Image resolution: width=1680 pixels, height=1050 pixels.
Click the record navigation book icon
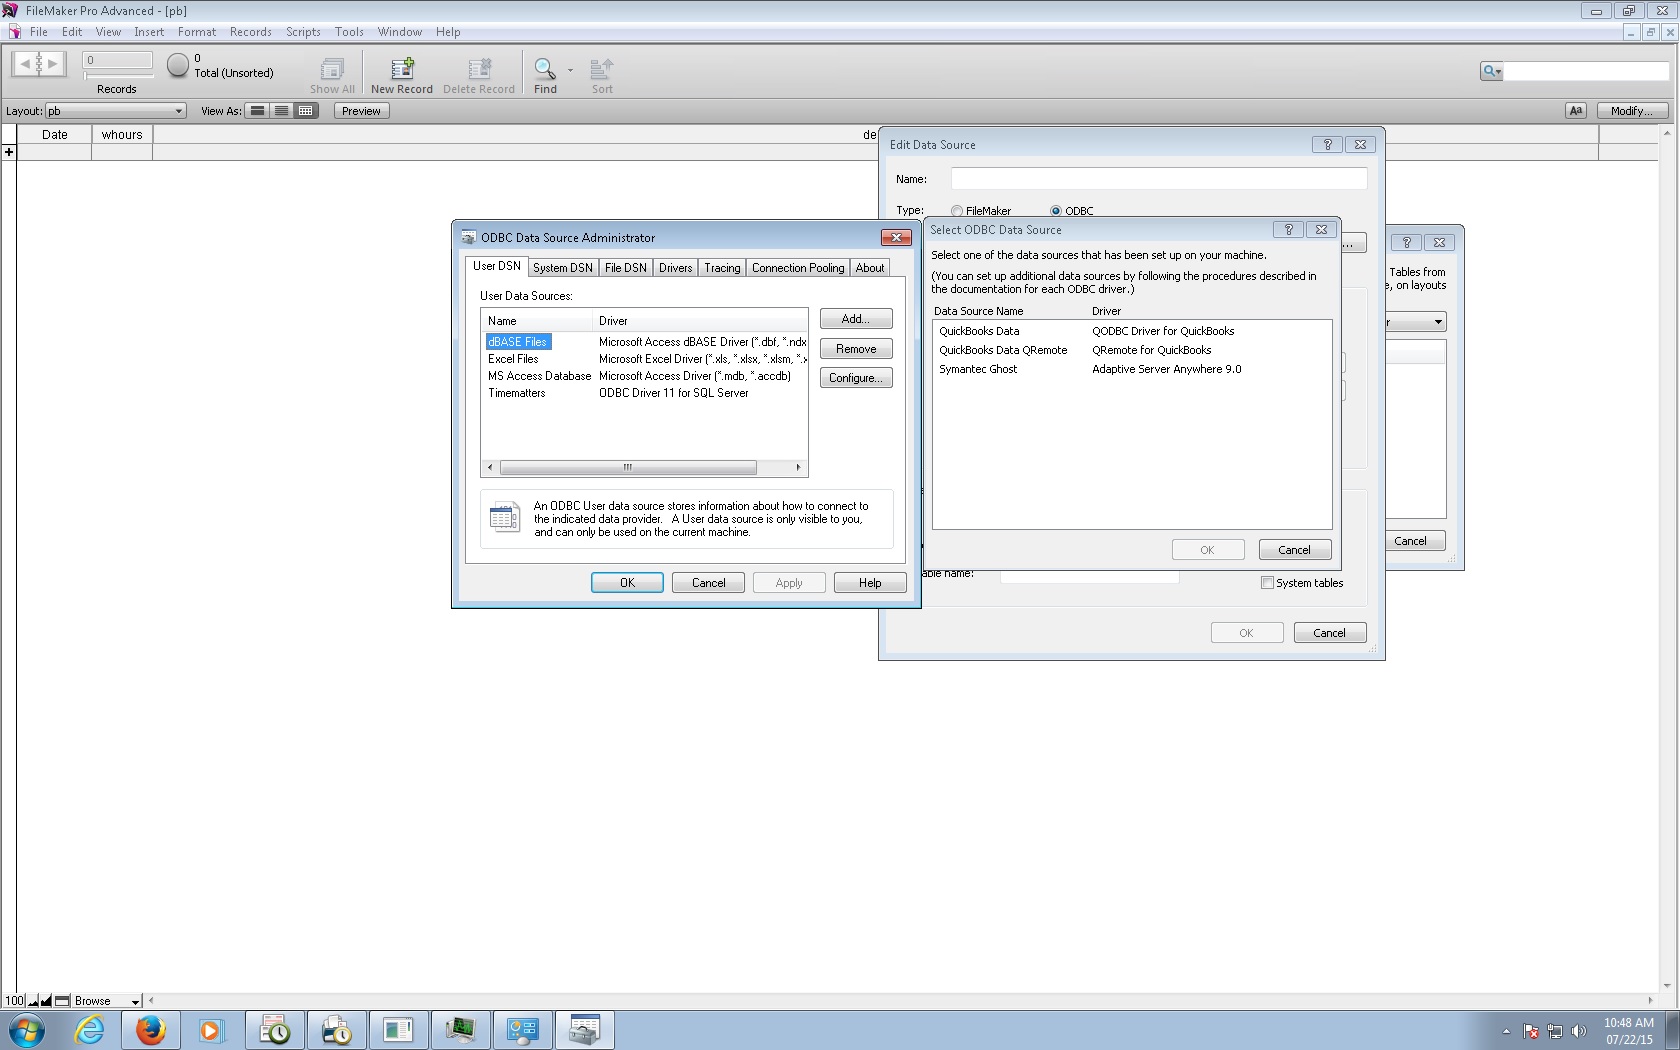coord(38,64)
